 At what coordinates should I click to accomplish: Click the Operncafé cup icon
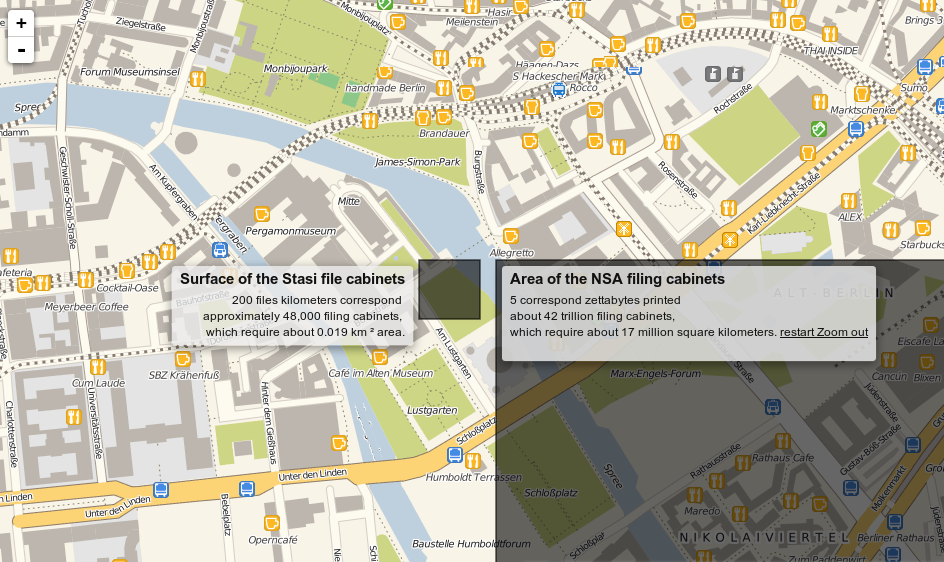pyautogui.click(x=272, y=523)
